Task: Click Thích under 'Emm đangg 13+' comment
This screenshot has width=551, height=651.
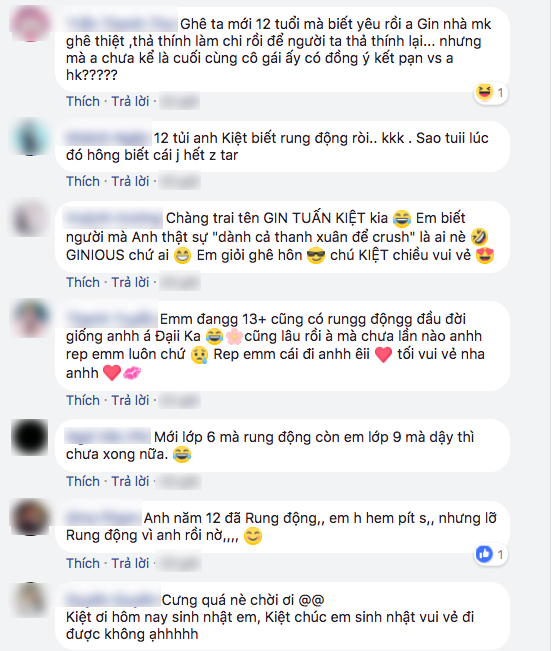Action: [83, 400]
